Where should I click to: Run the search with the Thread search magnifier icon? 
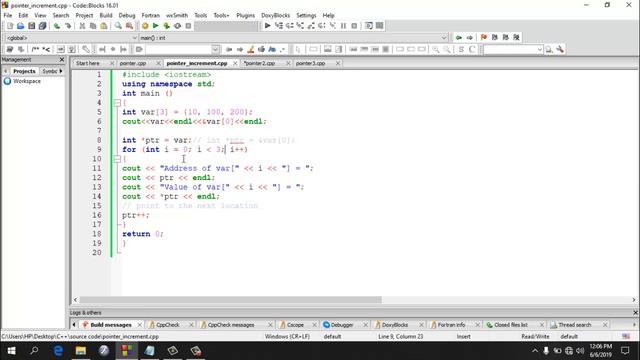pyautogui.click(x=549, y=49)
